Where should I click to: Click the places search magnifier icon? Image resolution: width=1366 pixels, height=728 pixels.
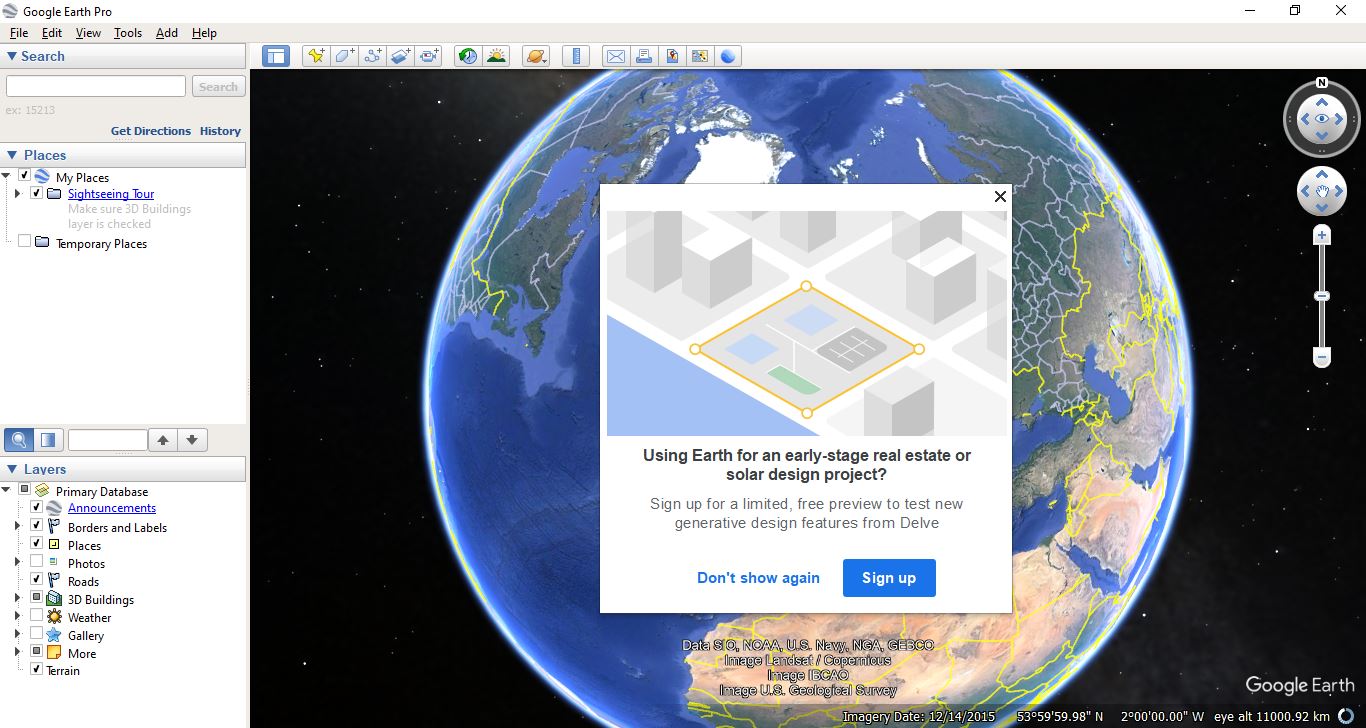tap(18, 440)
